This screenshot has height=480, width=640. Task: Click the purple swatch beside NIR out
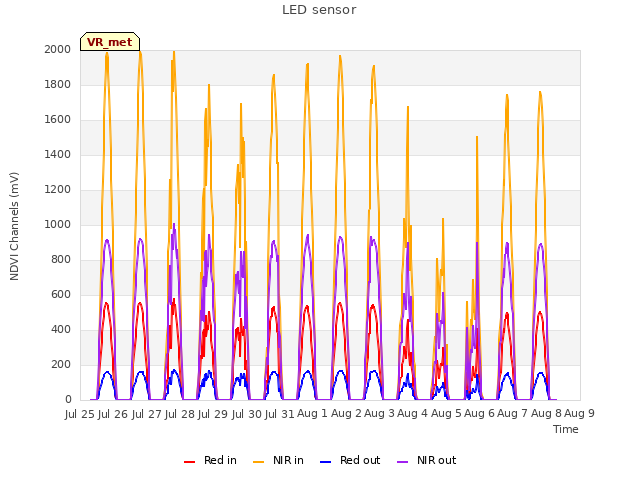[x=402, y=462]
